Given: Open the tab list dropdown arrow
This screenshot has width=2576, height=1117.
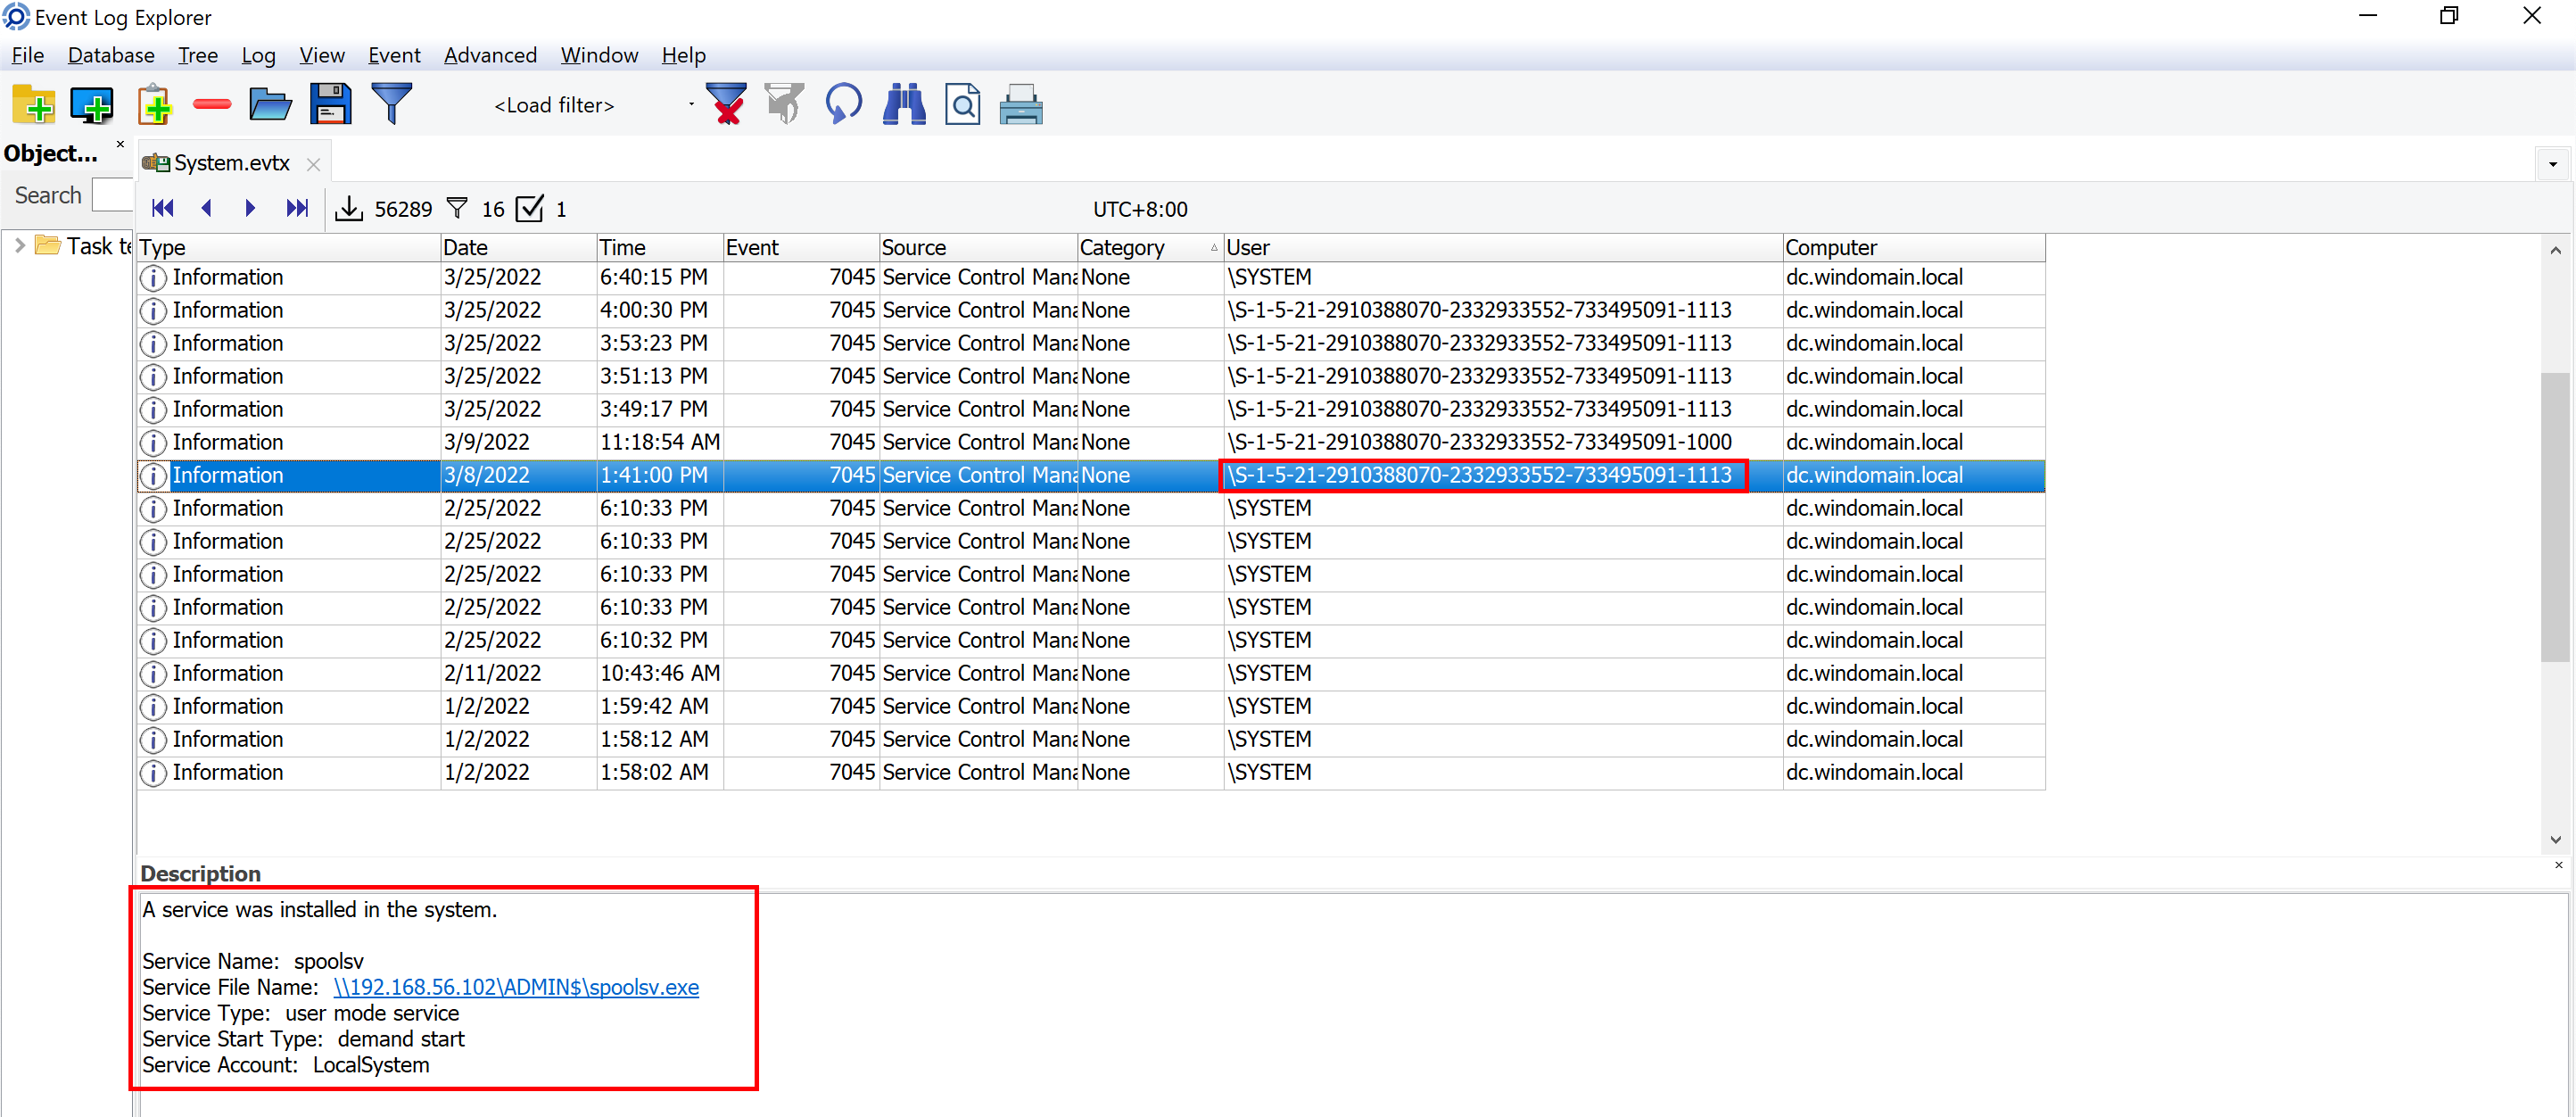Looking at the screenshot, I should [x=2553, y=164].
